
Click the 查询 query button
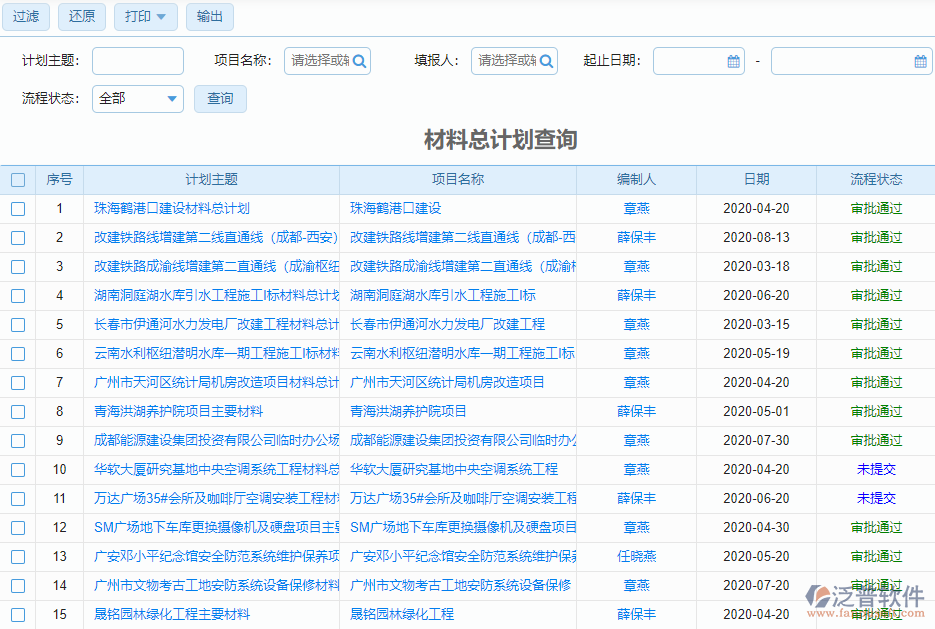coord(220,99)
